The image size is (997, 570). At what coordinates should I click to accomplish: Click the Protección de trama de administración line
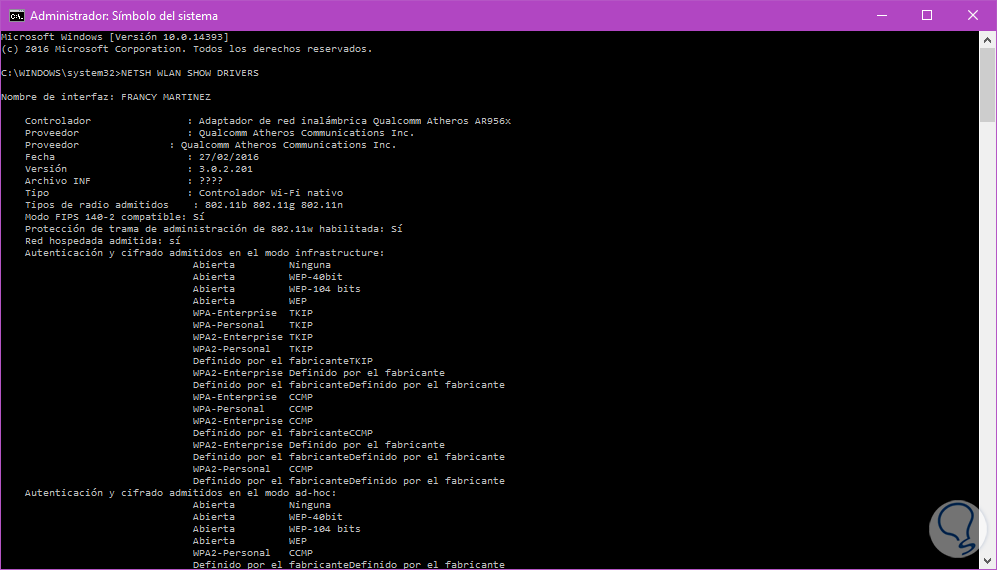[214, 229]
